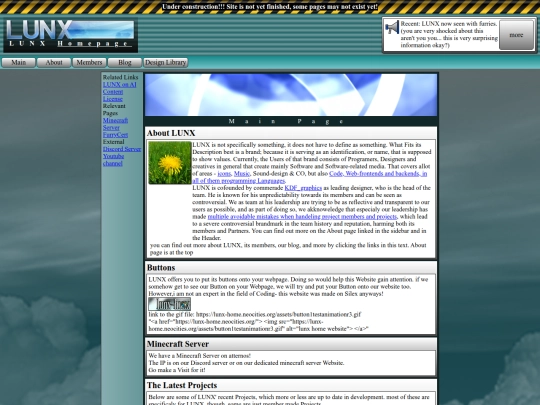Open the Content sidebar link

tap(113, 92)
